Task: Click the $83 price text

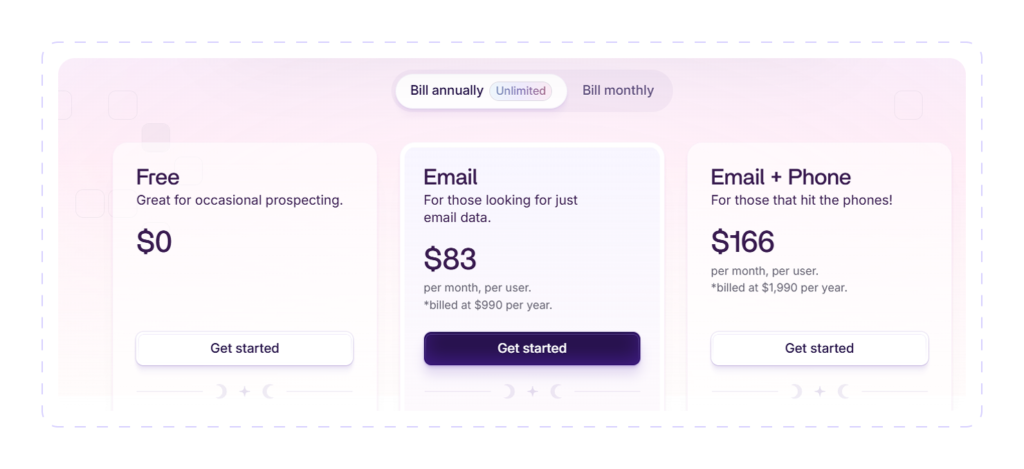Action: click(x=450, y=259)
